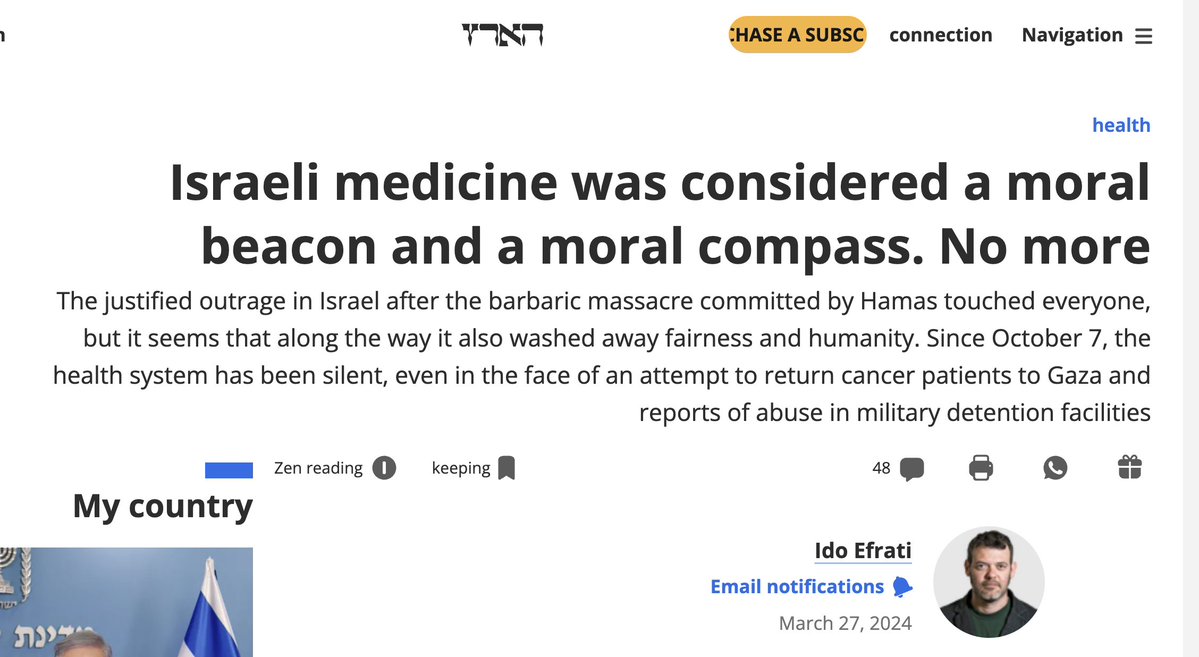Open the health section link

1121,125
